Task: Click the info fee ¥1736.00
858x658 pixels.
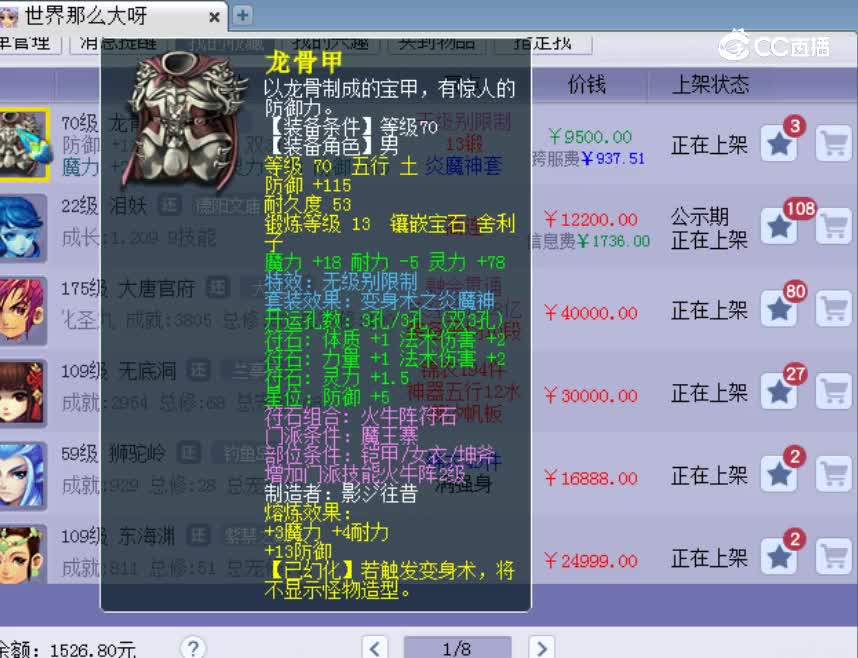Action: 613,241
